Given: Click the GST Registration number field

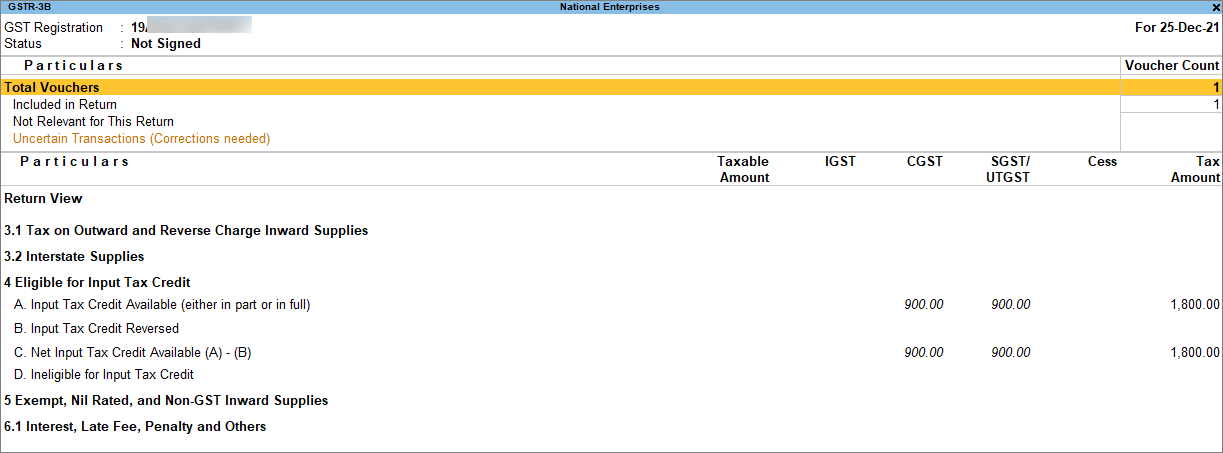Looking at the screenshot, I should tap(190, 27).
